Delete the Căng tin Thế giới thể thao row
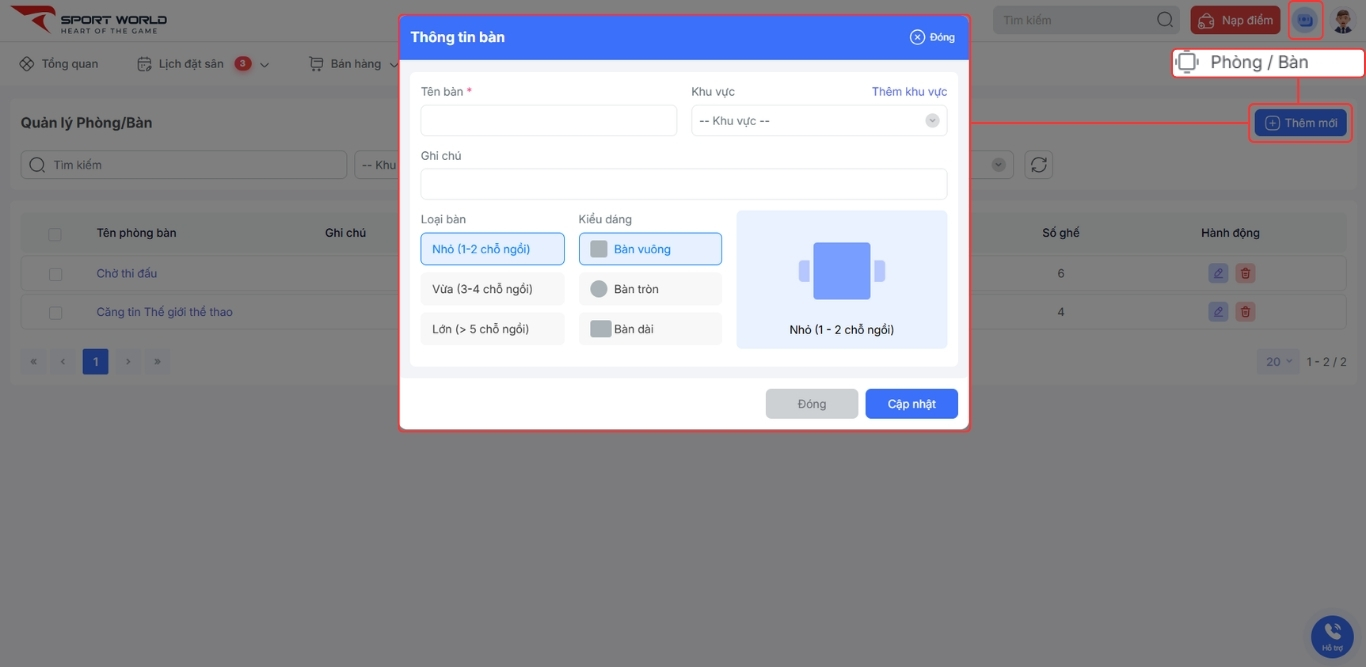1366x667 pixels. click(x=1245, y=312)
